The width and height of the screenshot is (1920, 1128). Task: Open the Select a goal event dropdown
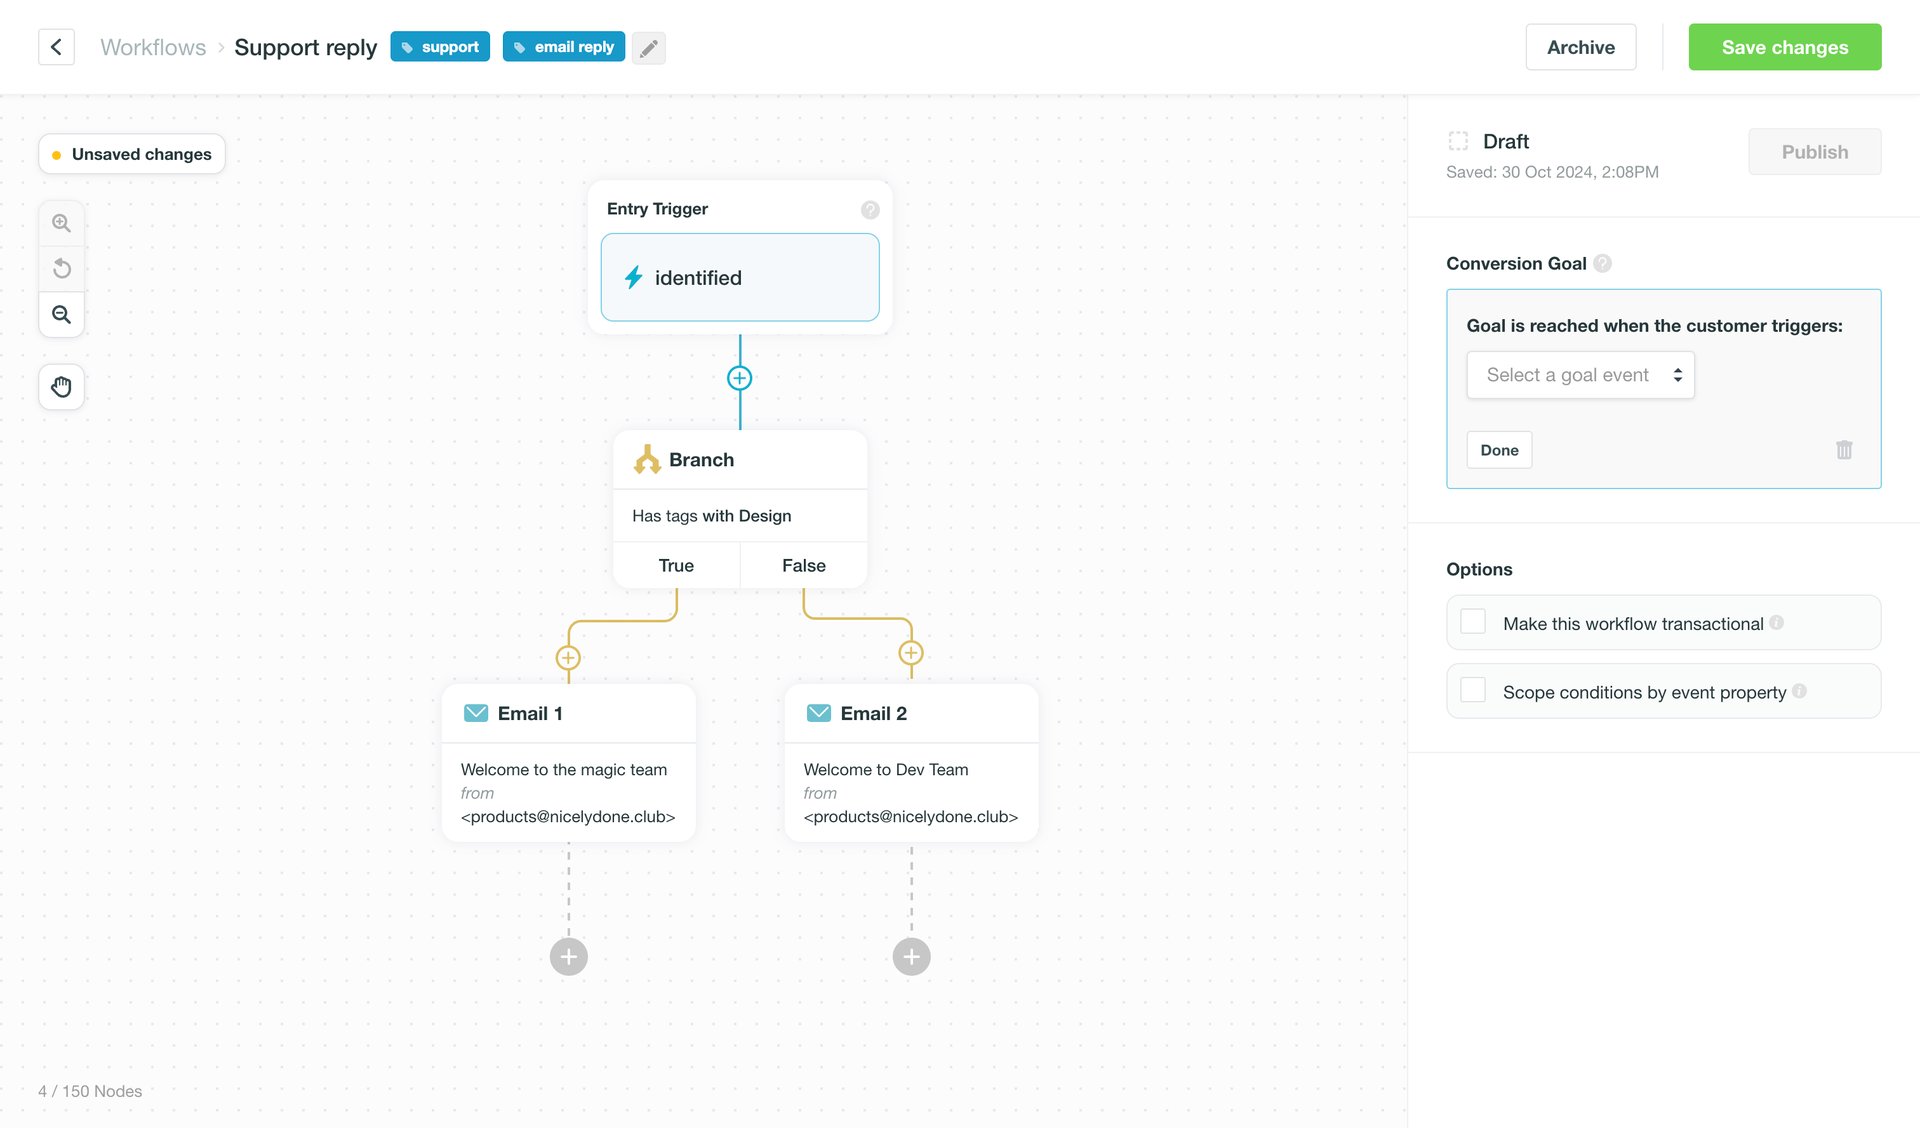(1580, 374)
